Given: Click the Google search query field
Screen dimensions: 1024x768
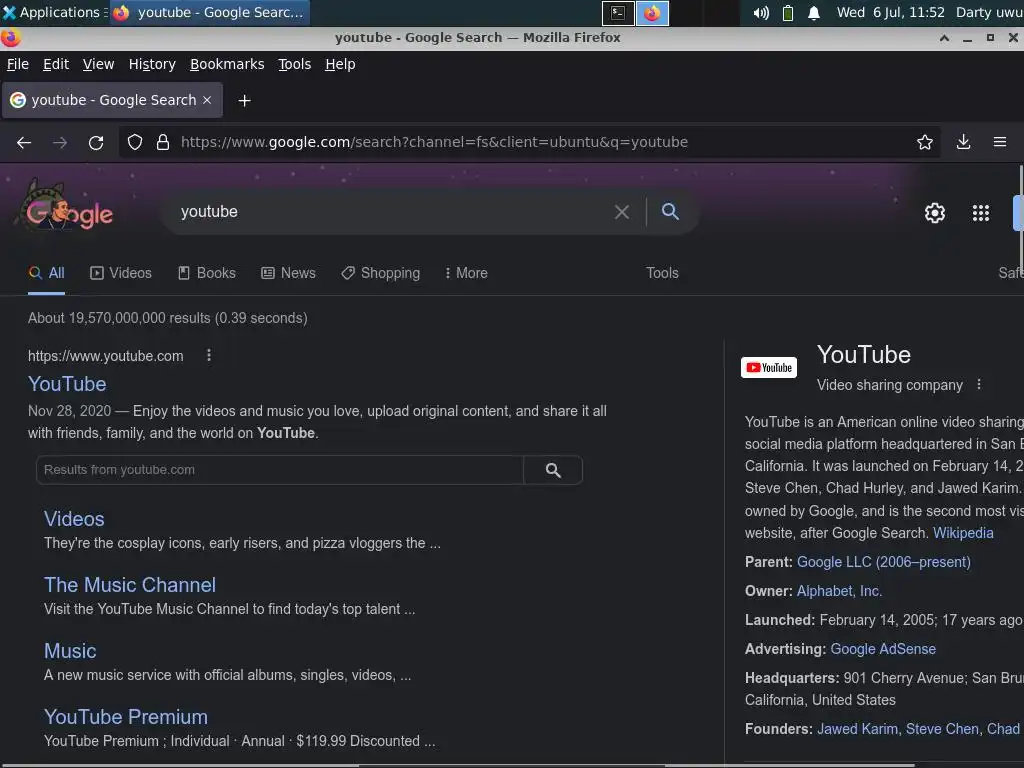Looking at the screenshot, I should (392, 212).
